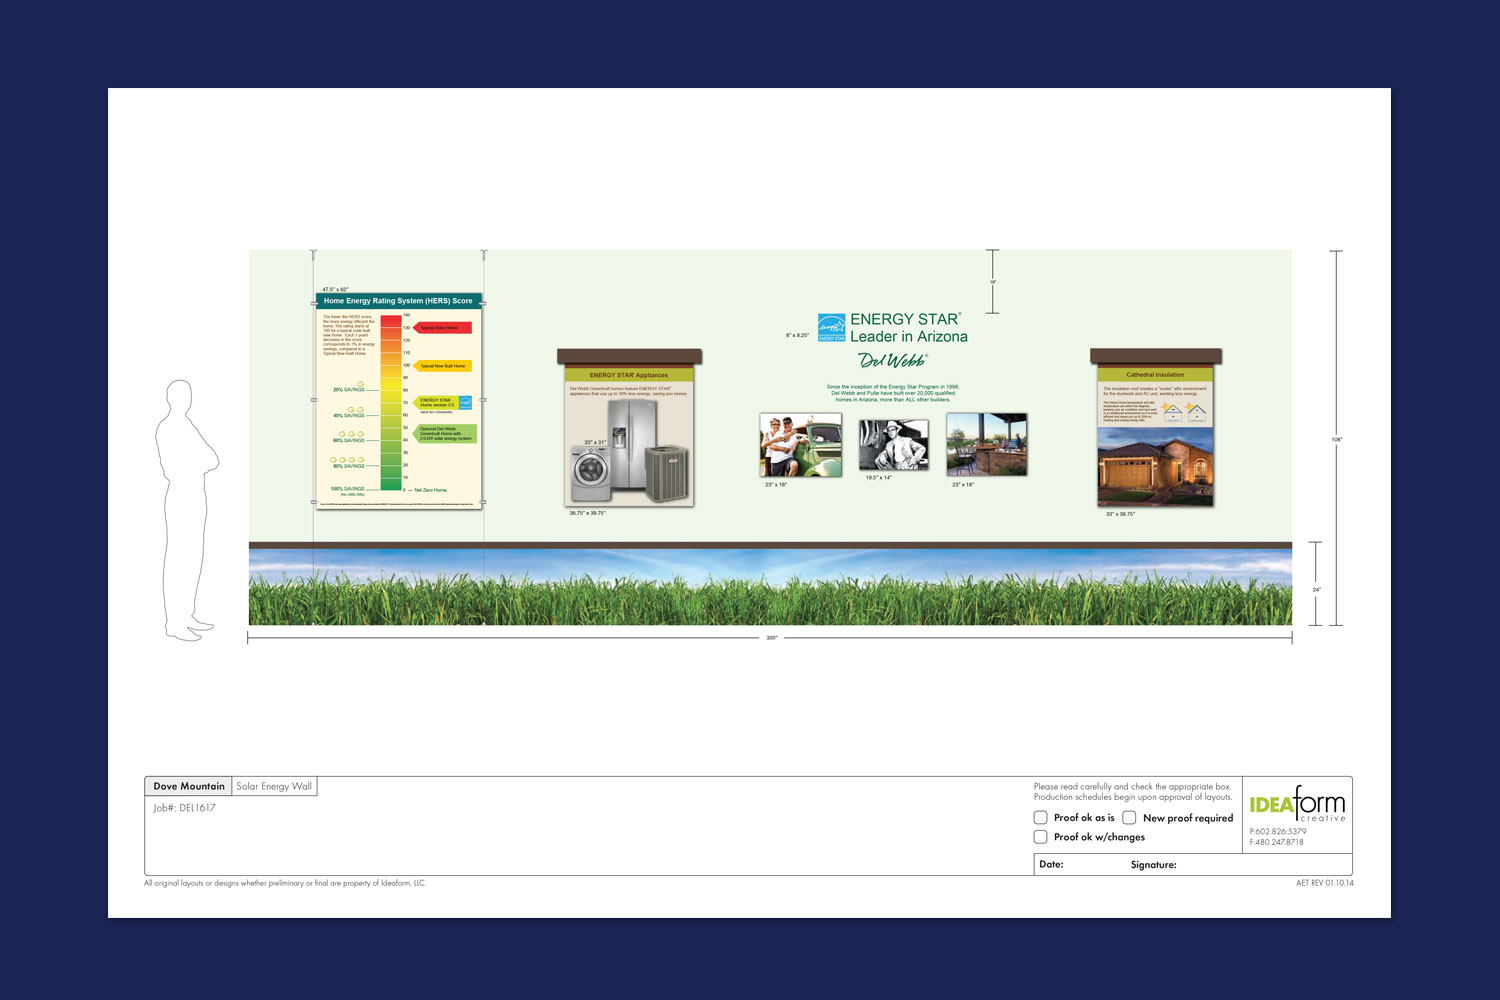This screenshot has width=1500, height=1000.
Task: Click the '47.5" x 62"' size label above HERS panel
Action: click(335, 289)
